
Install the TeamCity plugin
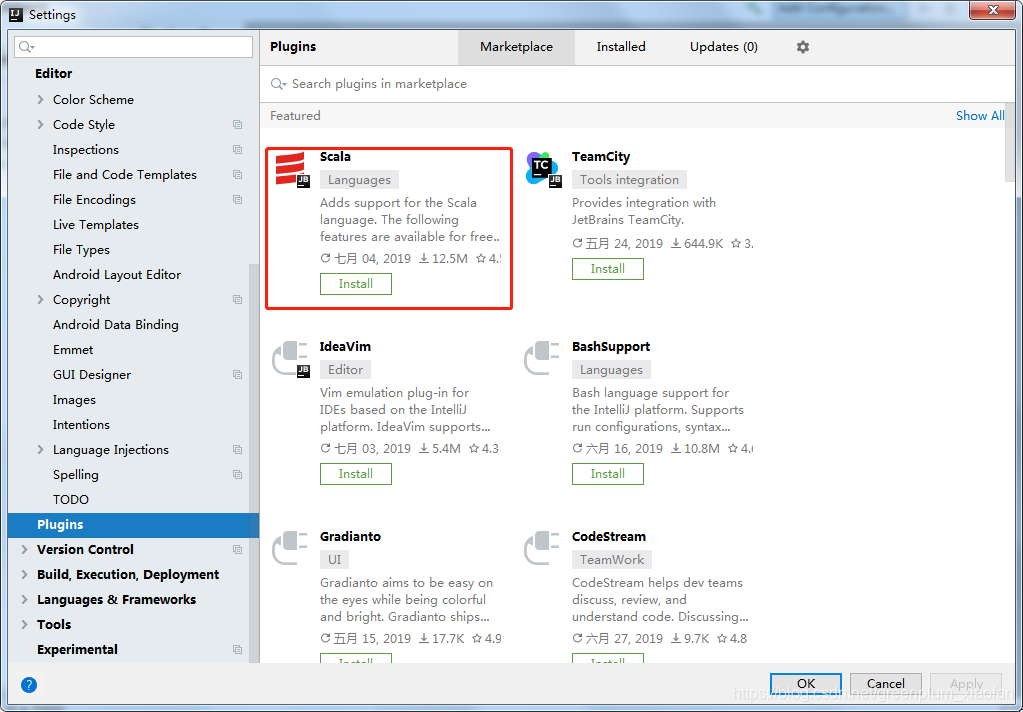[607, 269]
